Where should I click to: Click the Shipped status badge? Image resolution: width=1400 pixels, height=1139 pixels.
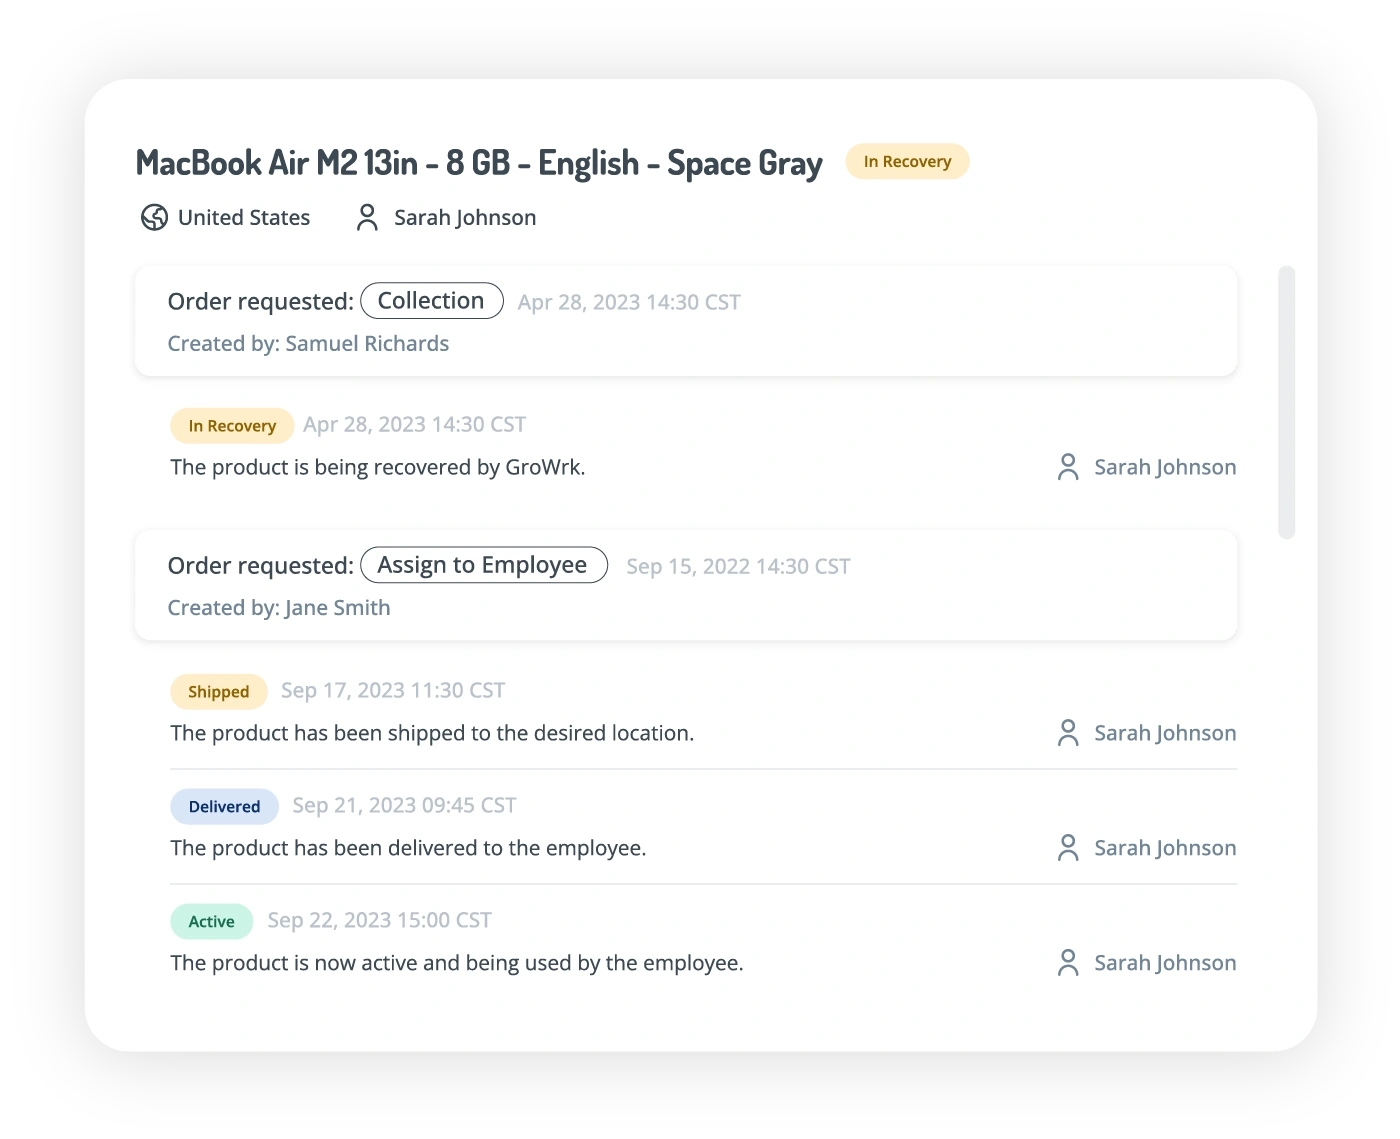pyautogui.click(x=218, y=692)
